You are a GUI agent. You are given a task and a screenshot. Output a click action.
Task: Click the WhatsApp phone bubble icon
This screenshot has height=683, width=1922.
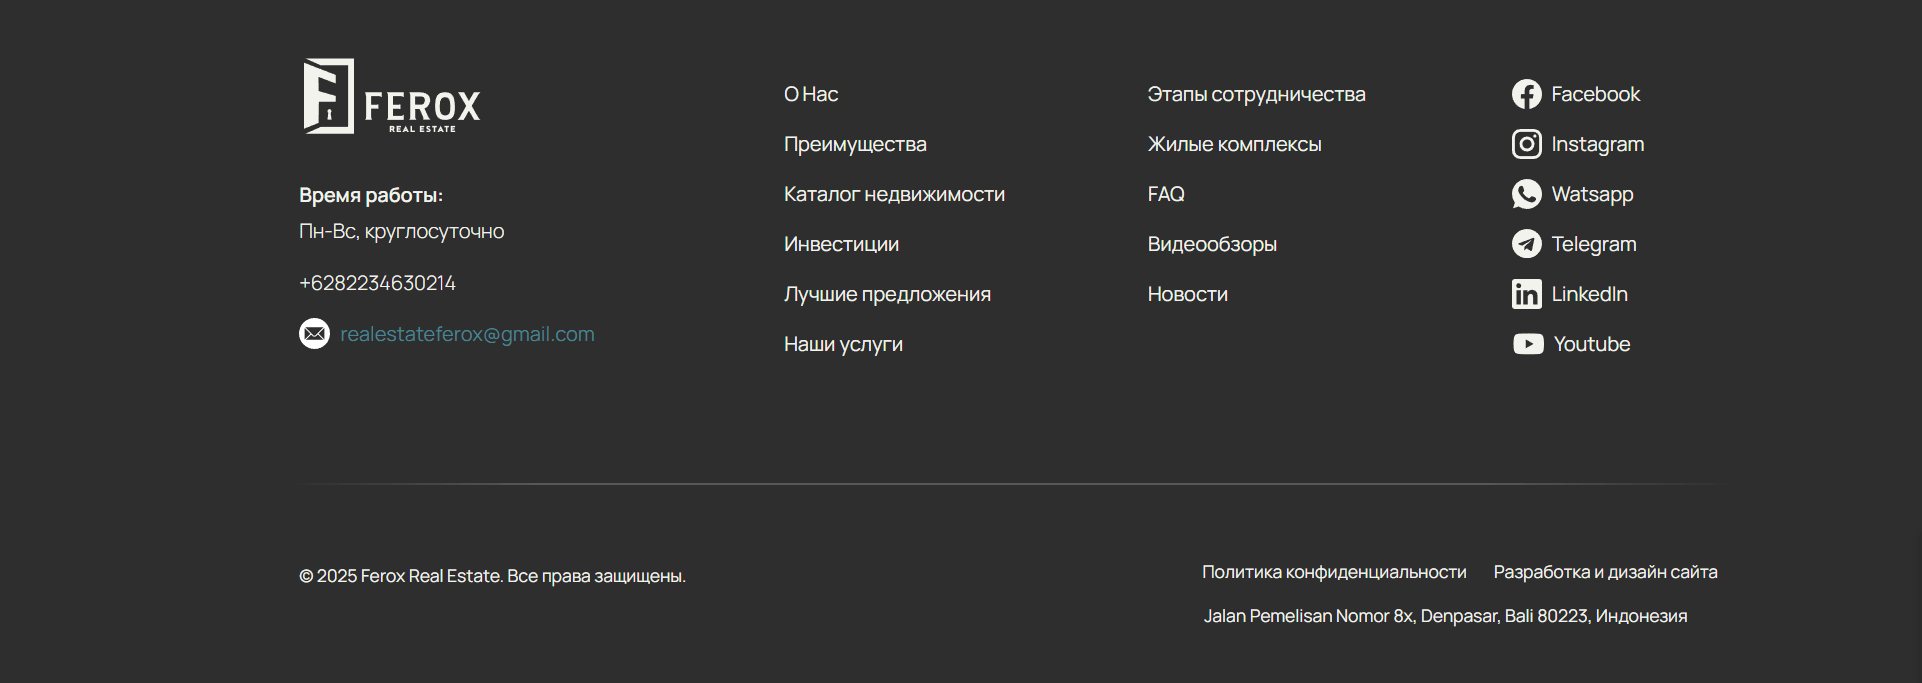(x=1526, y=194)
